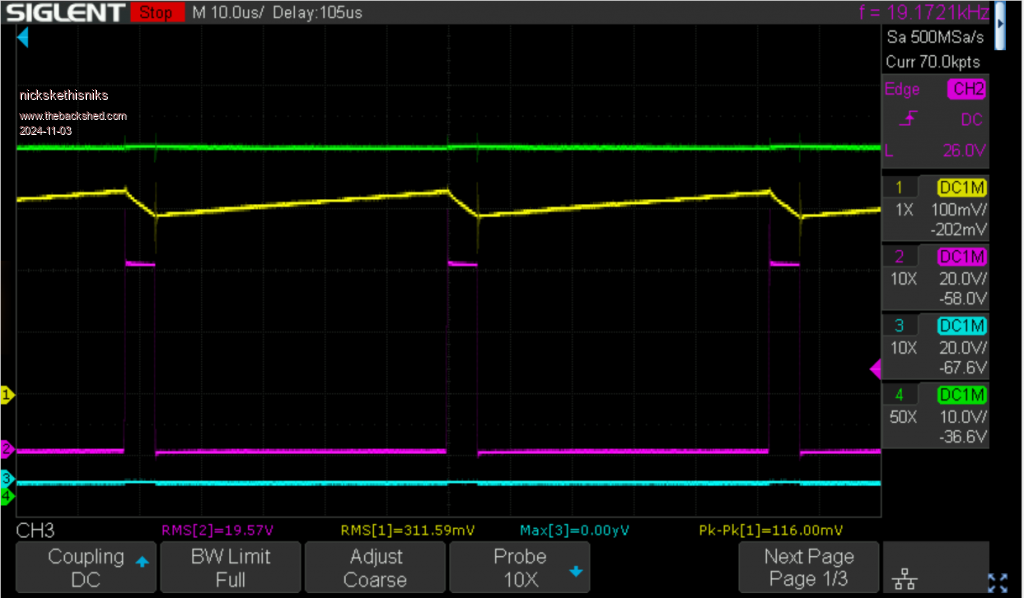
Task: Open the Probe 10X attenuation dropdown
Action: pos(519,568)
